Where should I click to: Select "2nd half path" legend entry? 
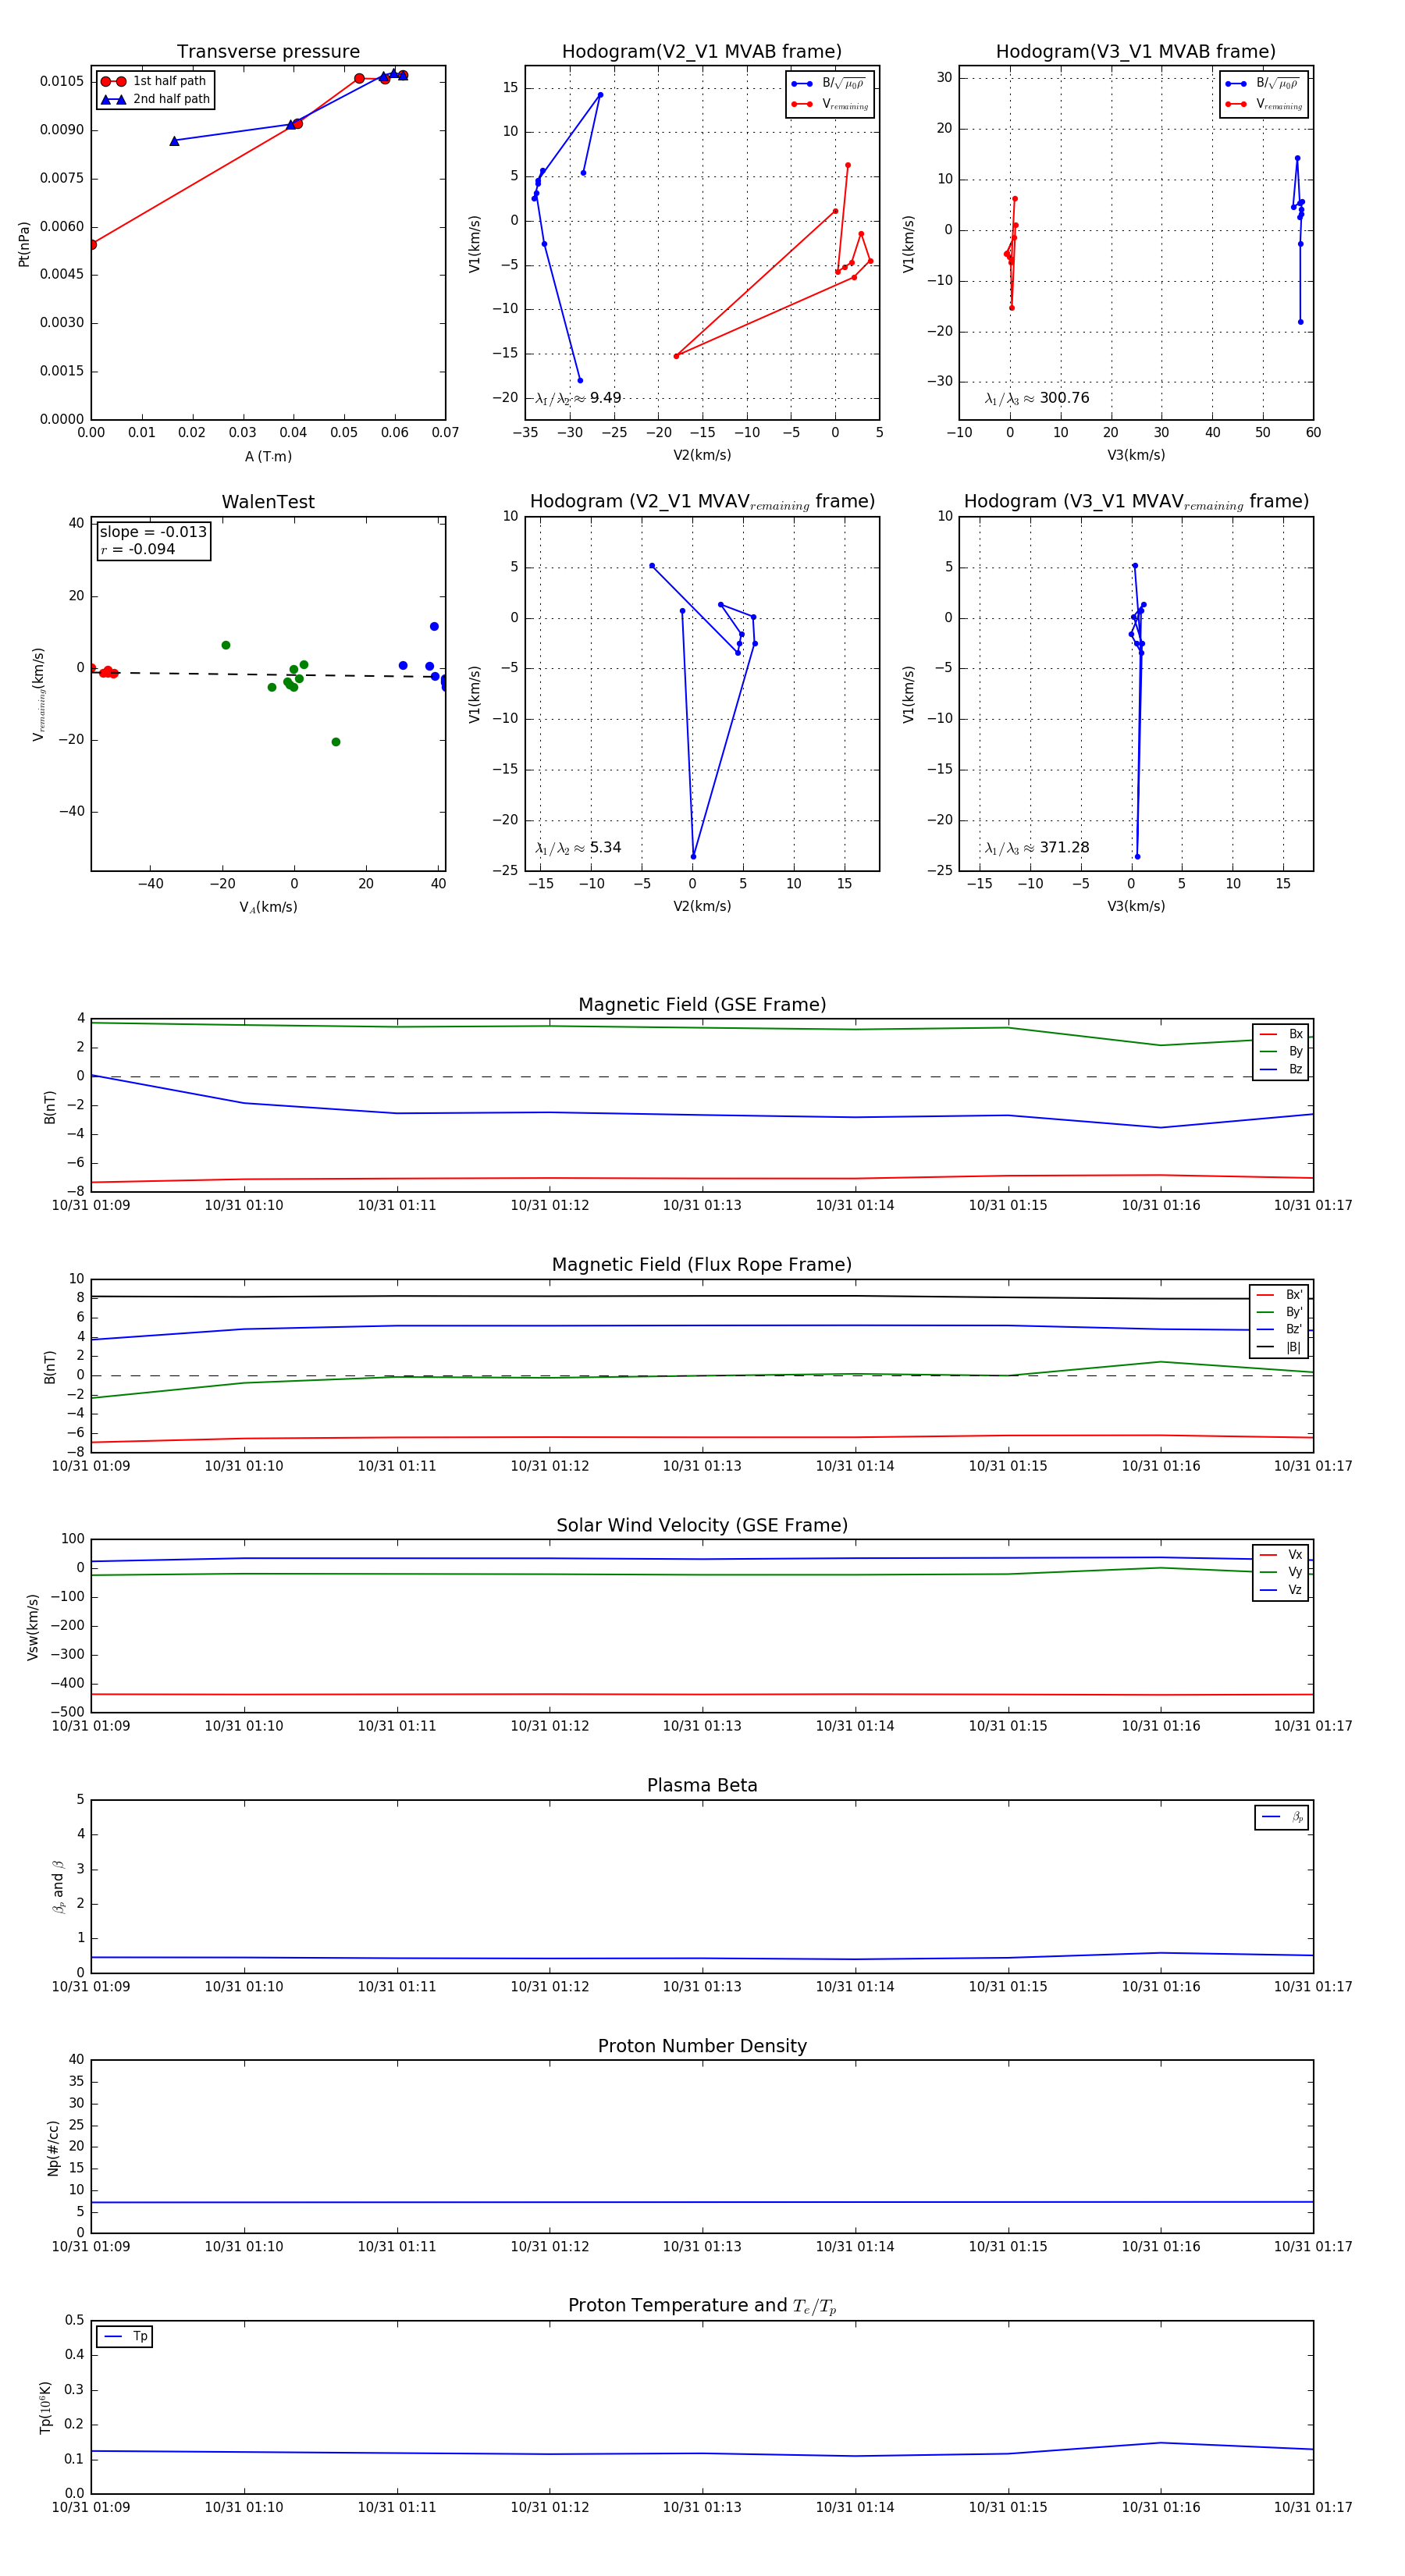pos(156,99)
